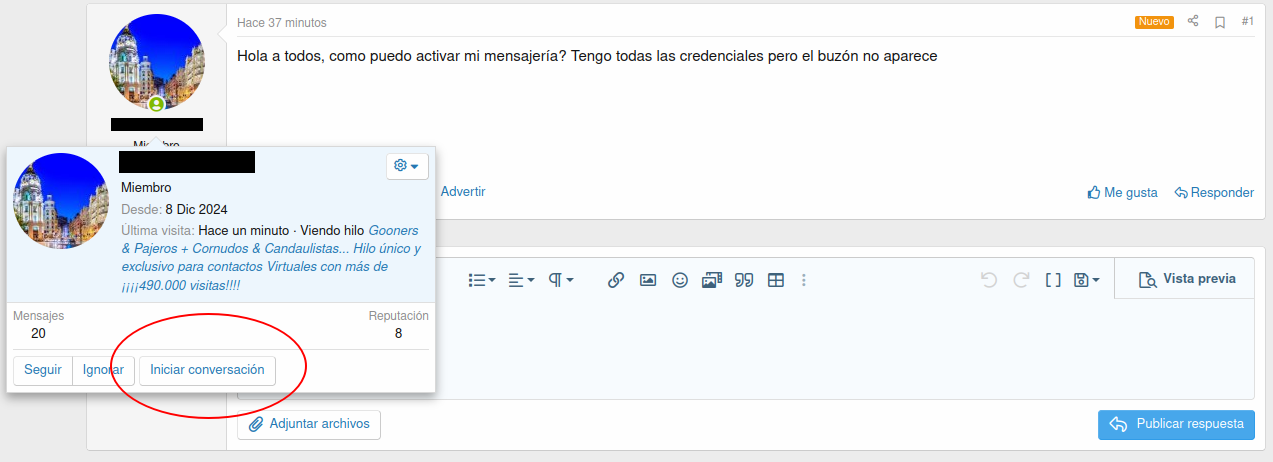
Task: Click the undo arrow in editor toolbar
Action: [989, 281]
